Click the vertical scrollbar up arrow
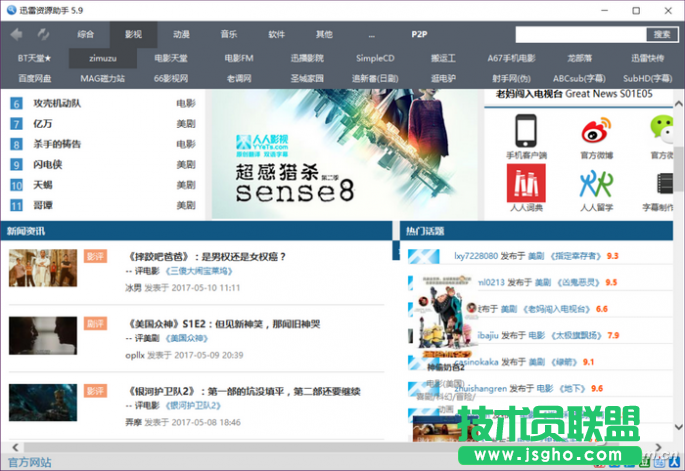Image resolution: width=685 pixels, height=471 pixels. (678, 104)
